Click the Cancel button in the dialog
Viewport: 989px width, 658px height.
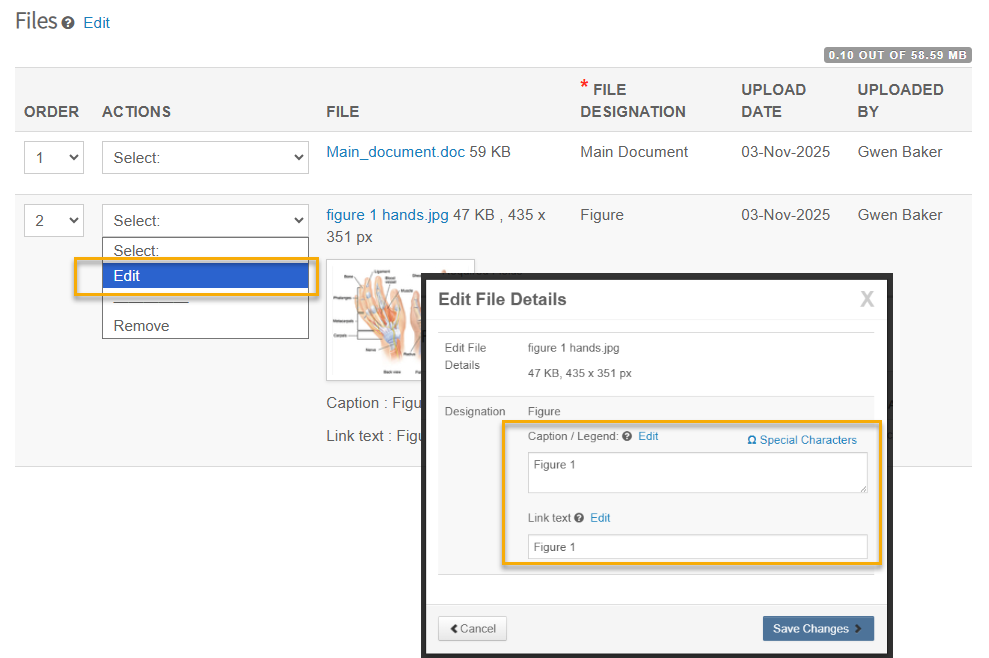(x=472, y=628)
